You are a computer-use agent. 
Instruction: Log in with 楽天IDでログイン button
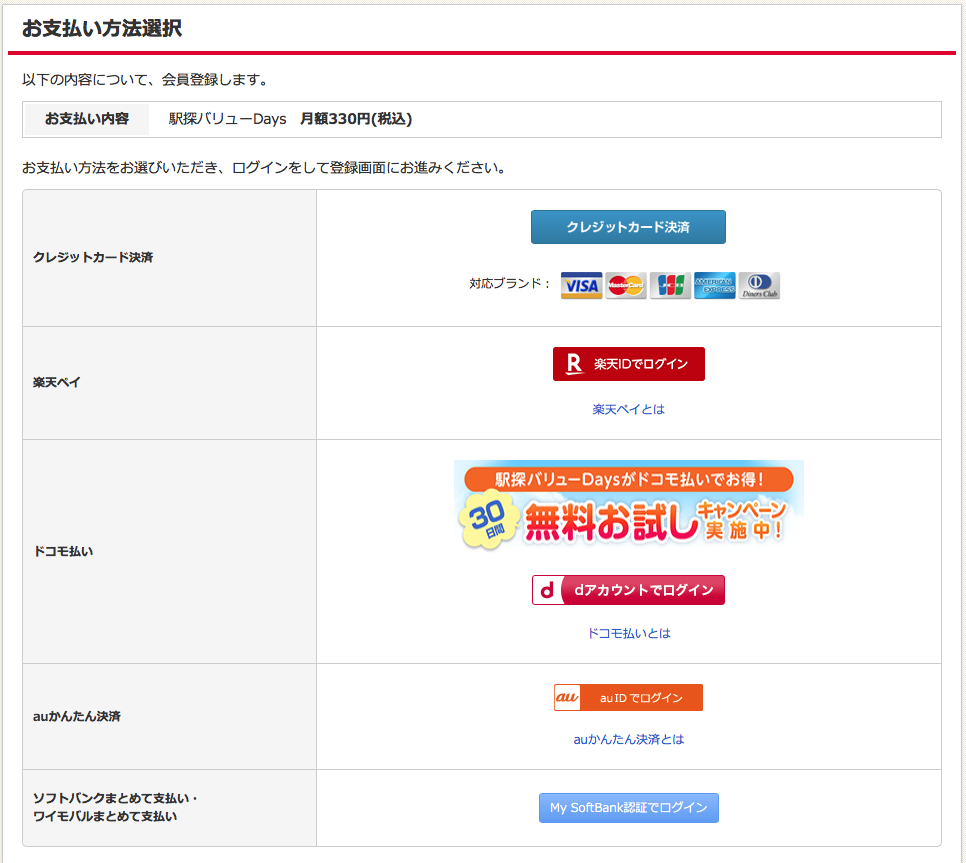point(628,364)
